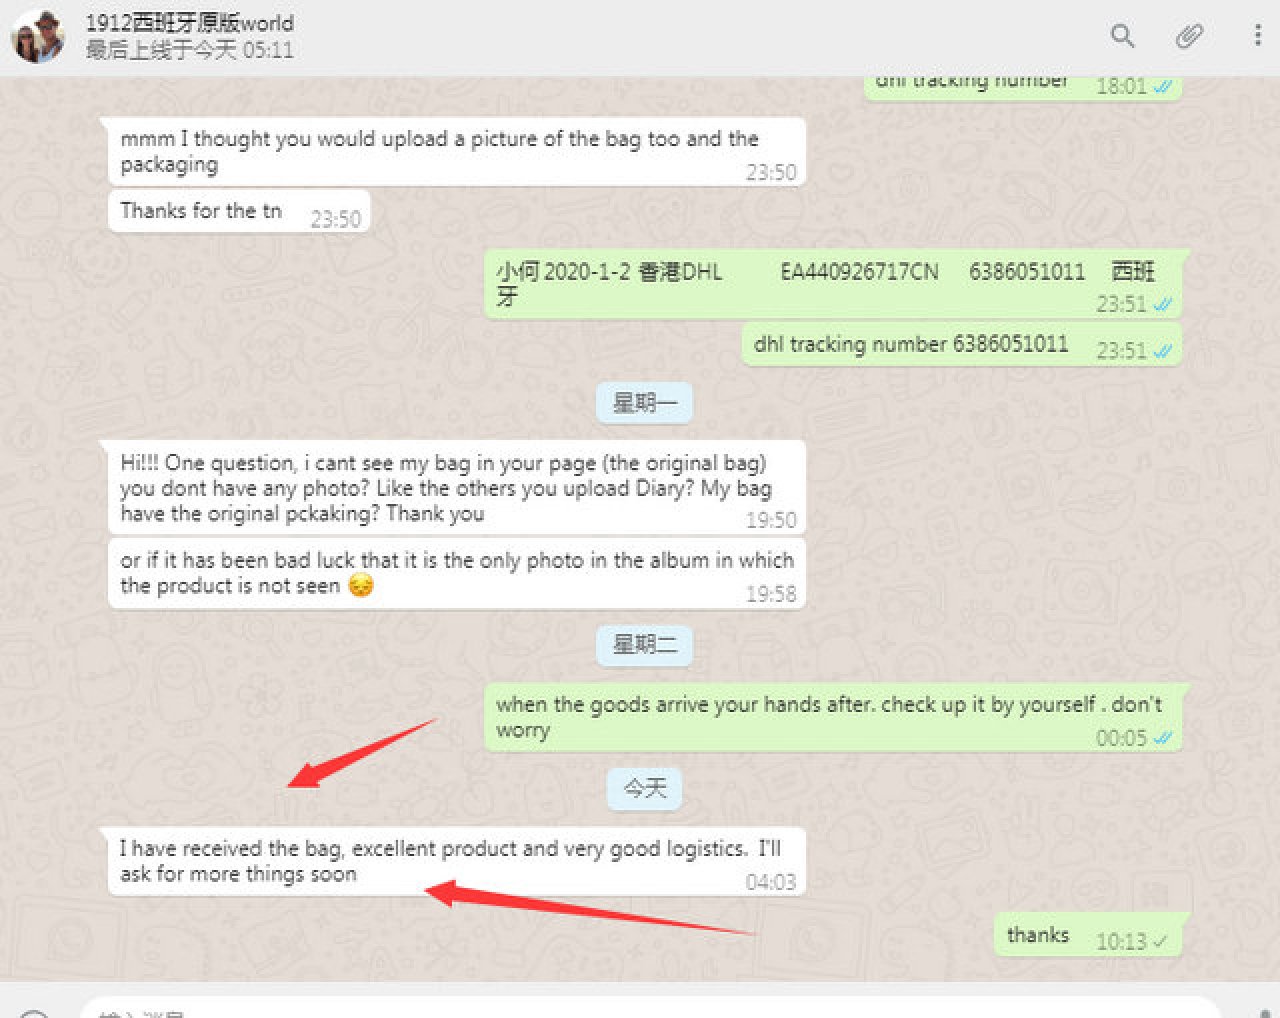Click the paperclip attach icon
1280x1018 pixels.
click(1189, 36)
